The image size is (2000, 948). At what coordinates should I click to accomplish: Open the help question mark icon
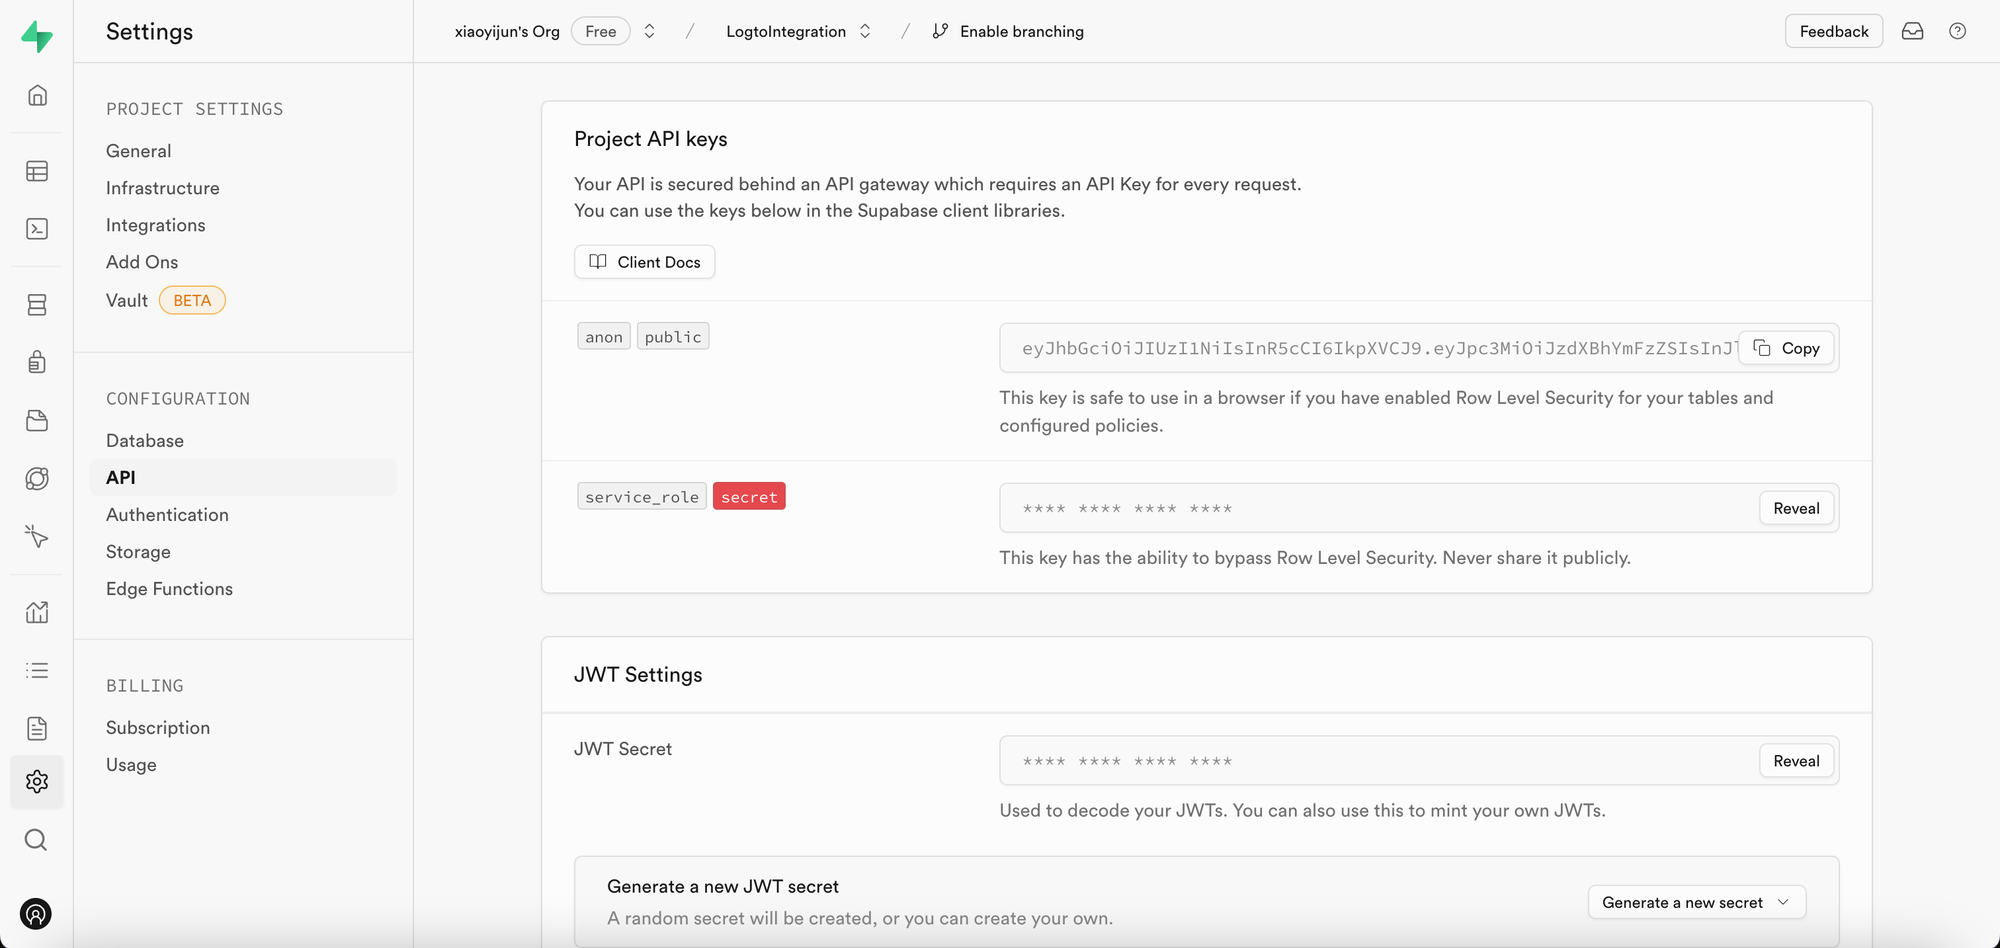coord(1957,31)
